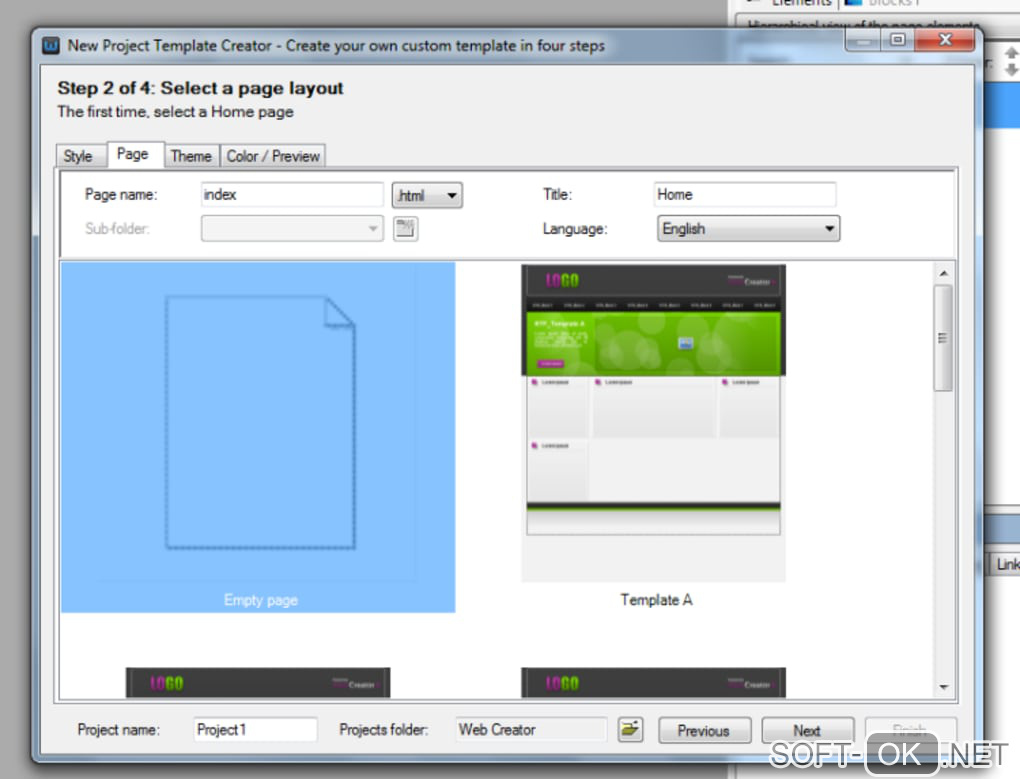Click the layout list scrollbar thumb
This screenshot has width=1020, height=779.
click(x=943, y=338)
